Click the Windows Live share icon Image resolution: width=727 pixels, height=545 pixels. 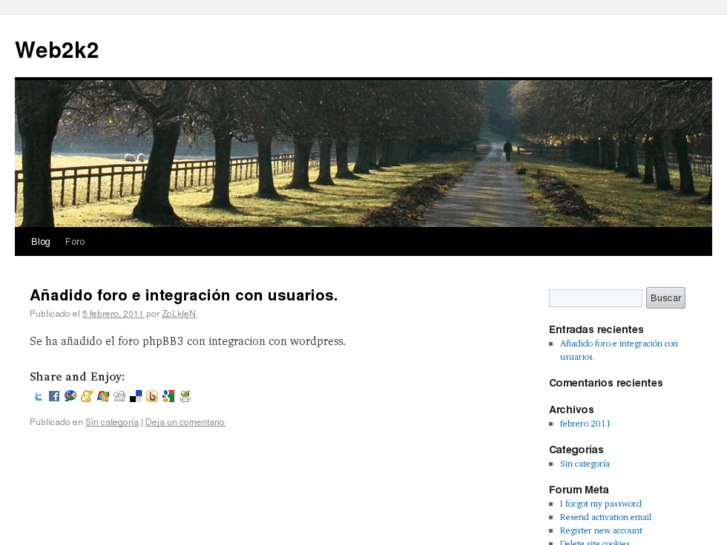[103, 396]
